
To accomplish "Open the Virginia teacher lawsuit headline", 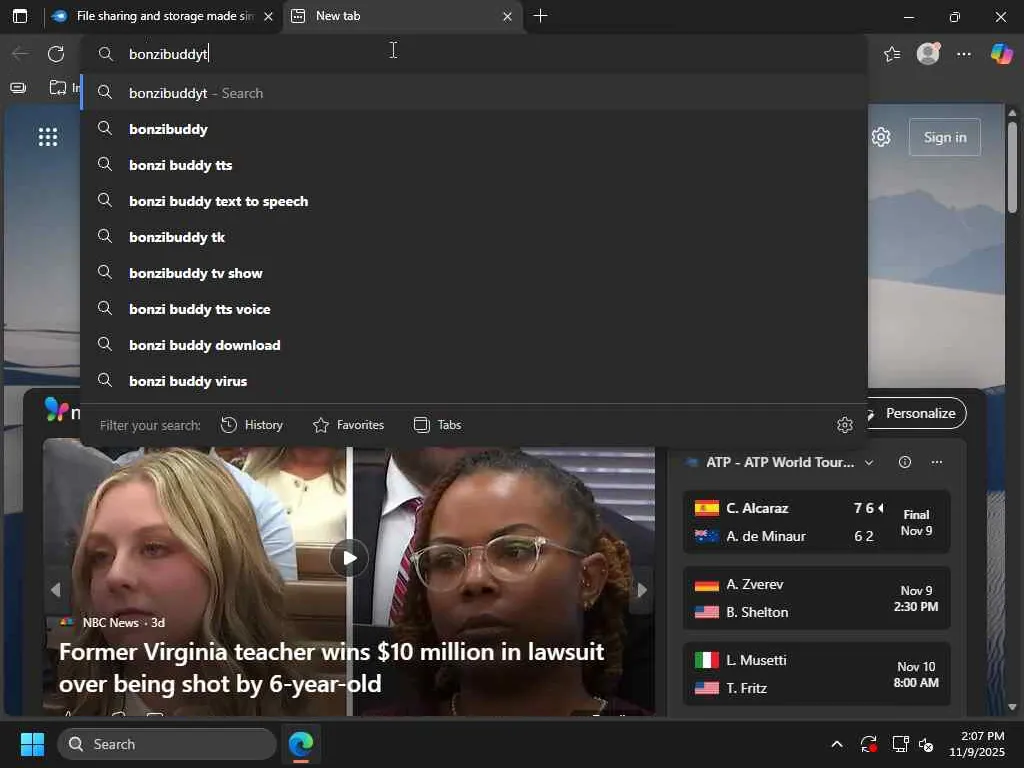I will [331, 667].
